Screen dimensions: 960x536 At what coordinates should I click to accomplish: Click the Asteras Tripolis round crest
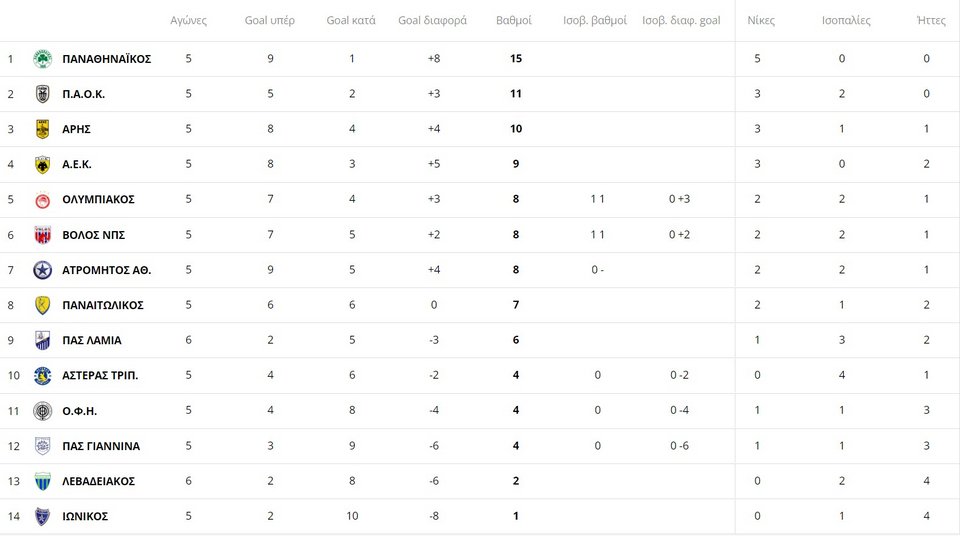tap(42, 376)
